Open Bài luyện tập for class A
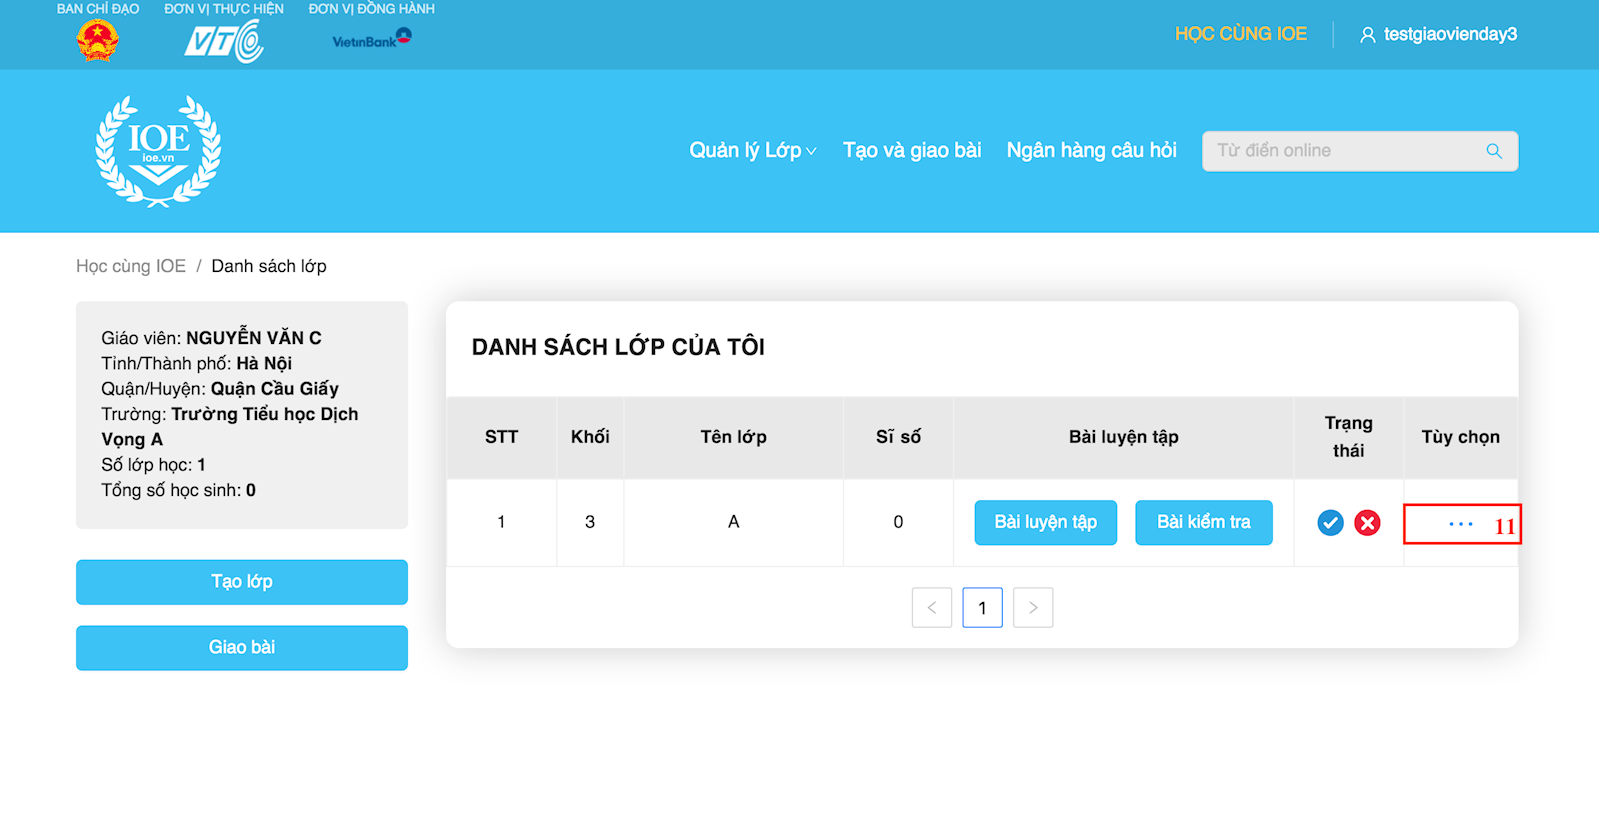1599x824 pixels. [1045, 523]
